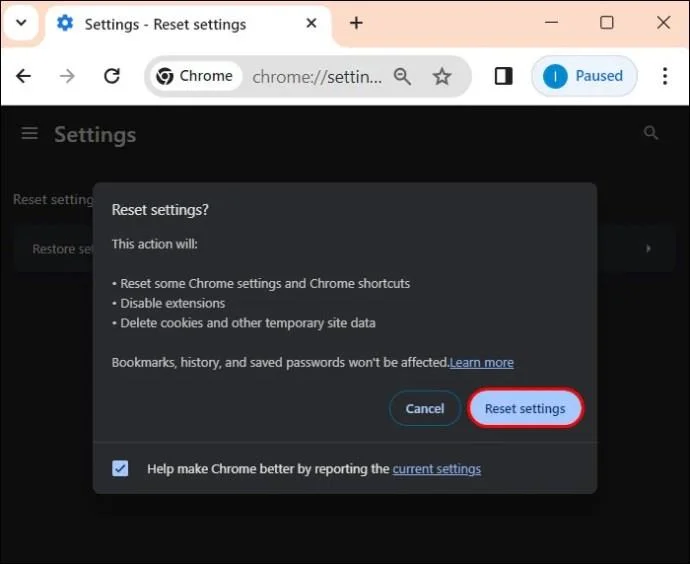Open the Paused profile button
The width and height of the screenshot is (690, 564).
[584, 76]
